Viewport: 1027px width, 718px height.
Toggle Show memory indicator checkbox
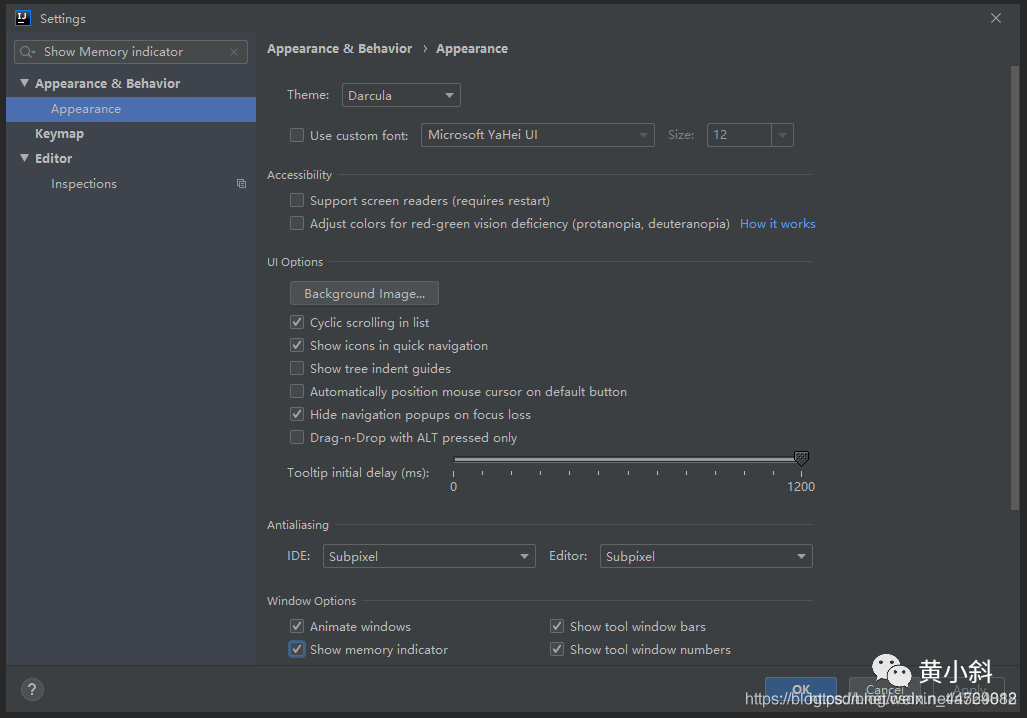297,649
